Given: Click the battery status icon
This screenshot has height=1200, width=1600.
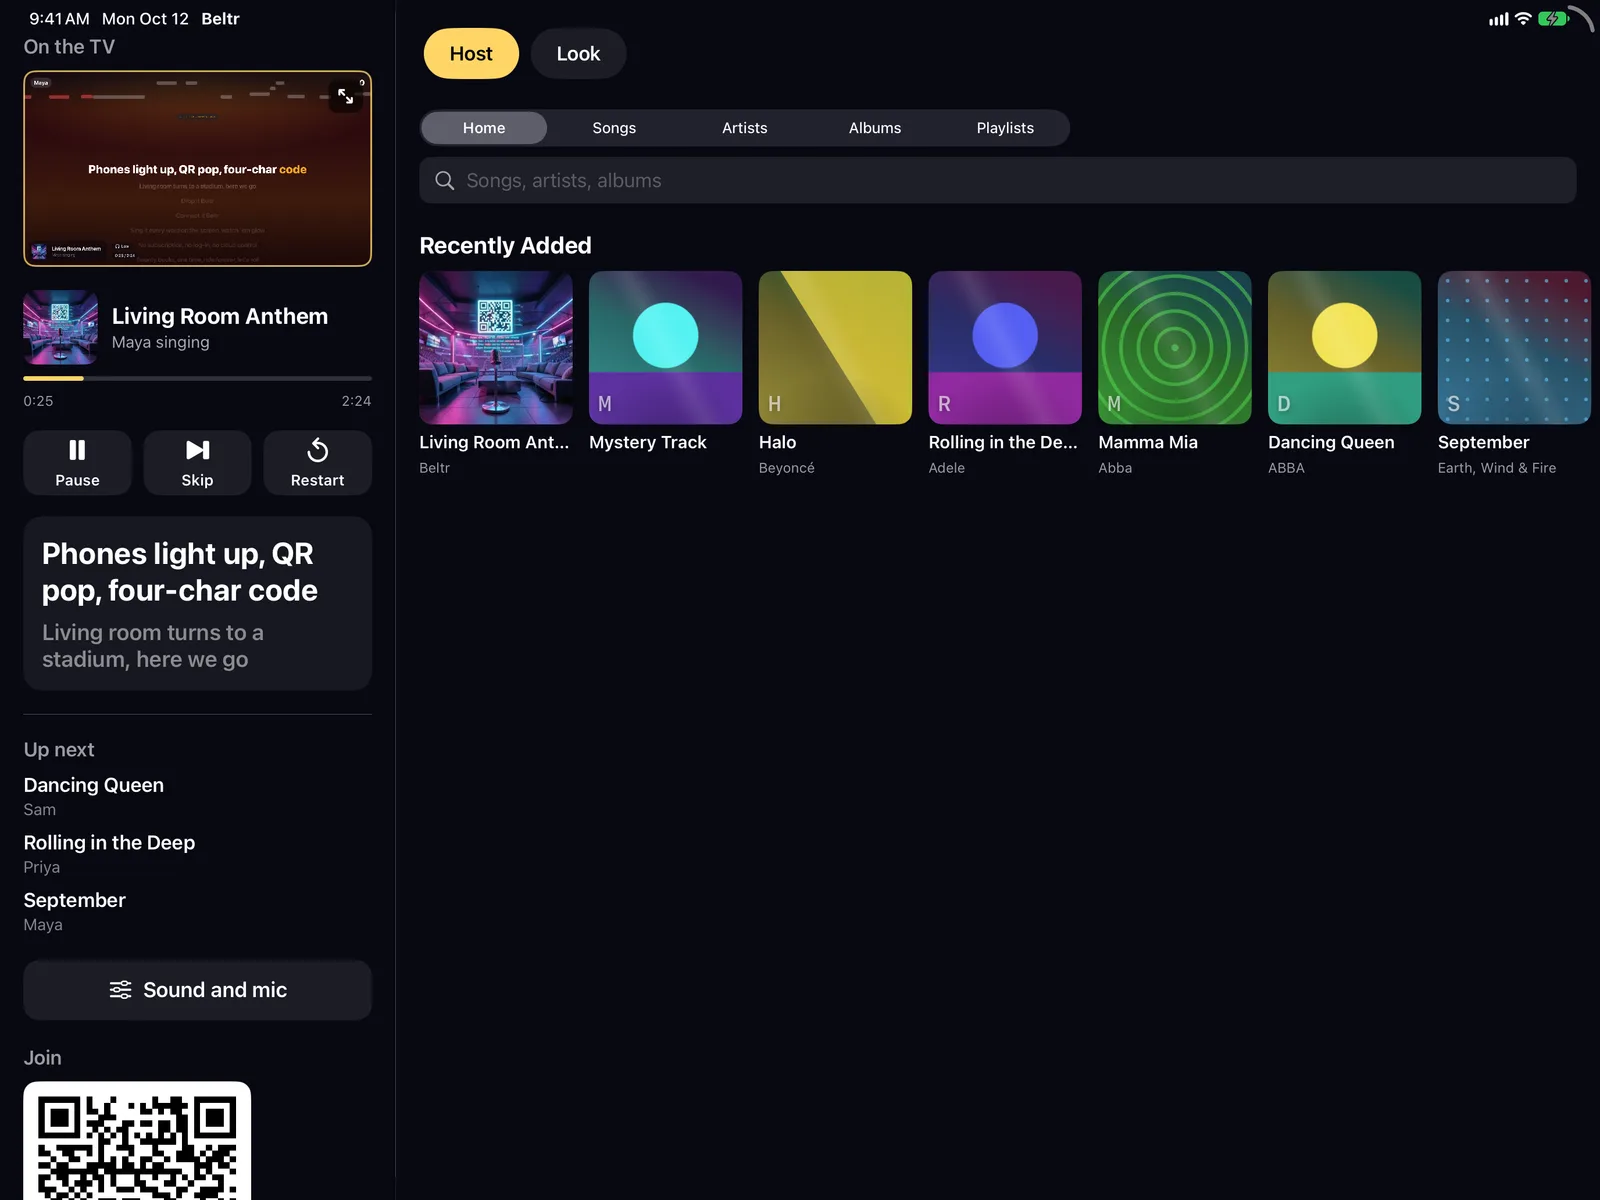Looking at the screenshot, I should pos(1554,19).
